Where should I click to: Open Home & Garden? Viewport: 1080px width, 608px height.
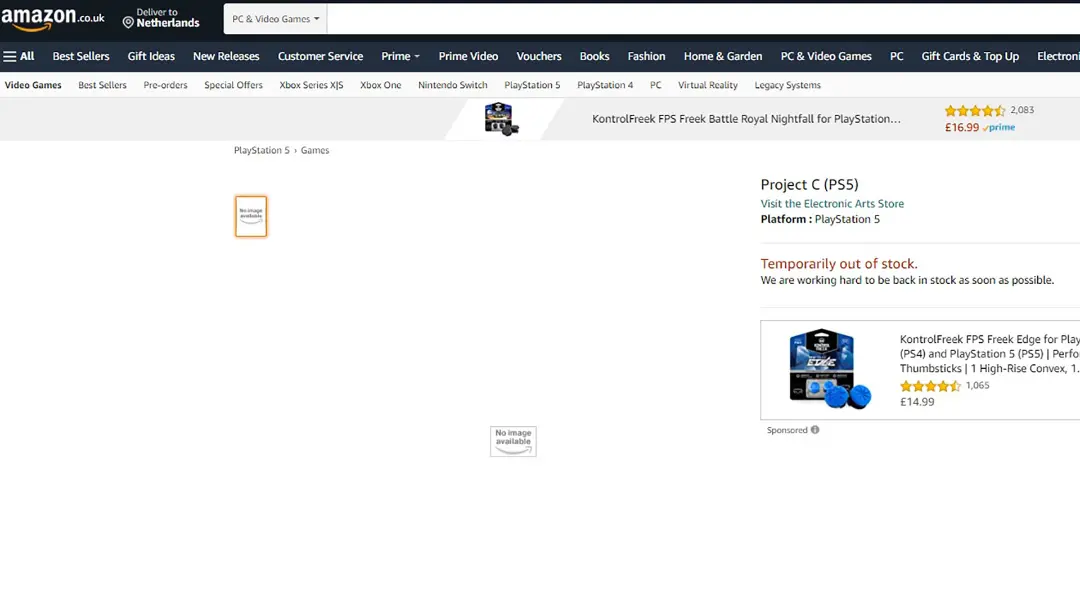[x=723, y=56]
